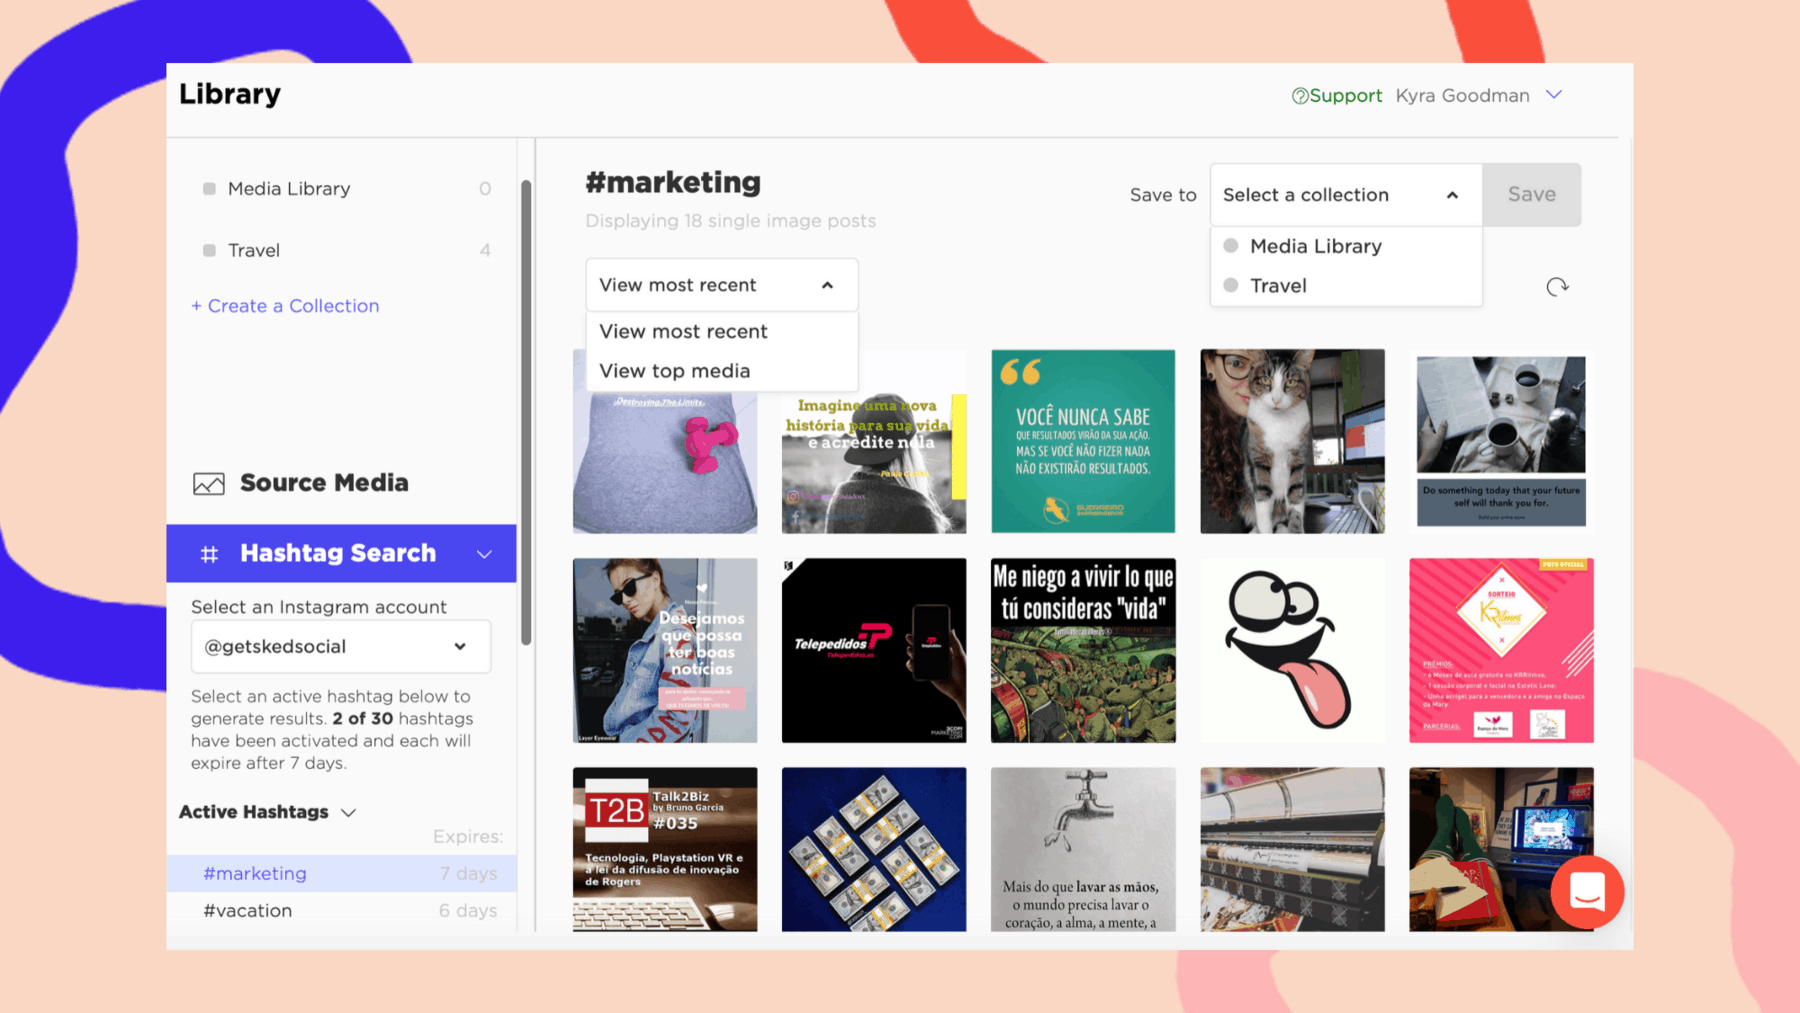This screenshot has height=1013, width=1800.
Task: Click Create a Collection link
Action: 285,306
